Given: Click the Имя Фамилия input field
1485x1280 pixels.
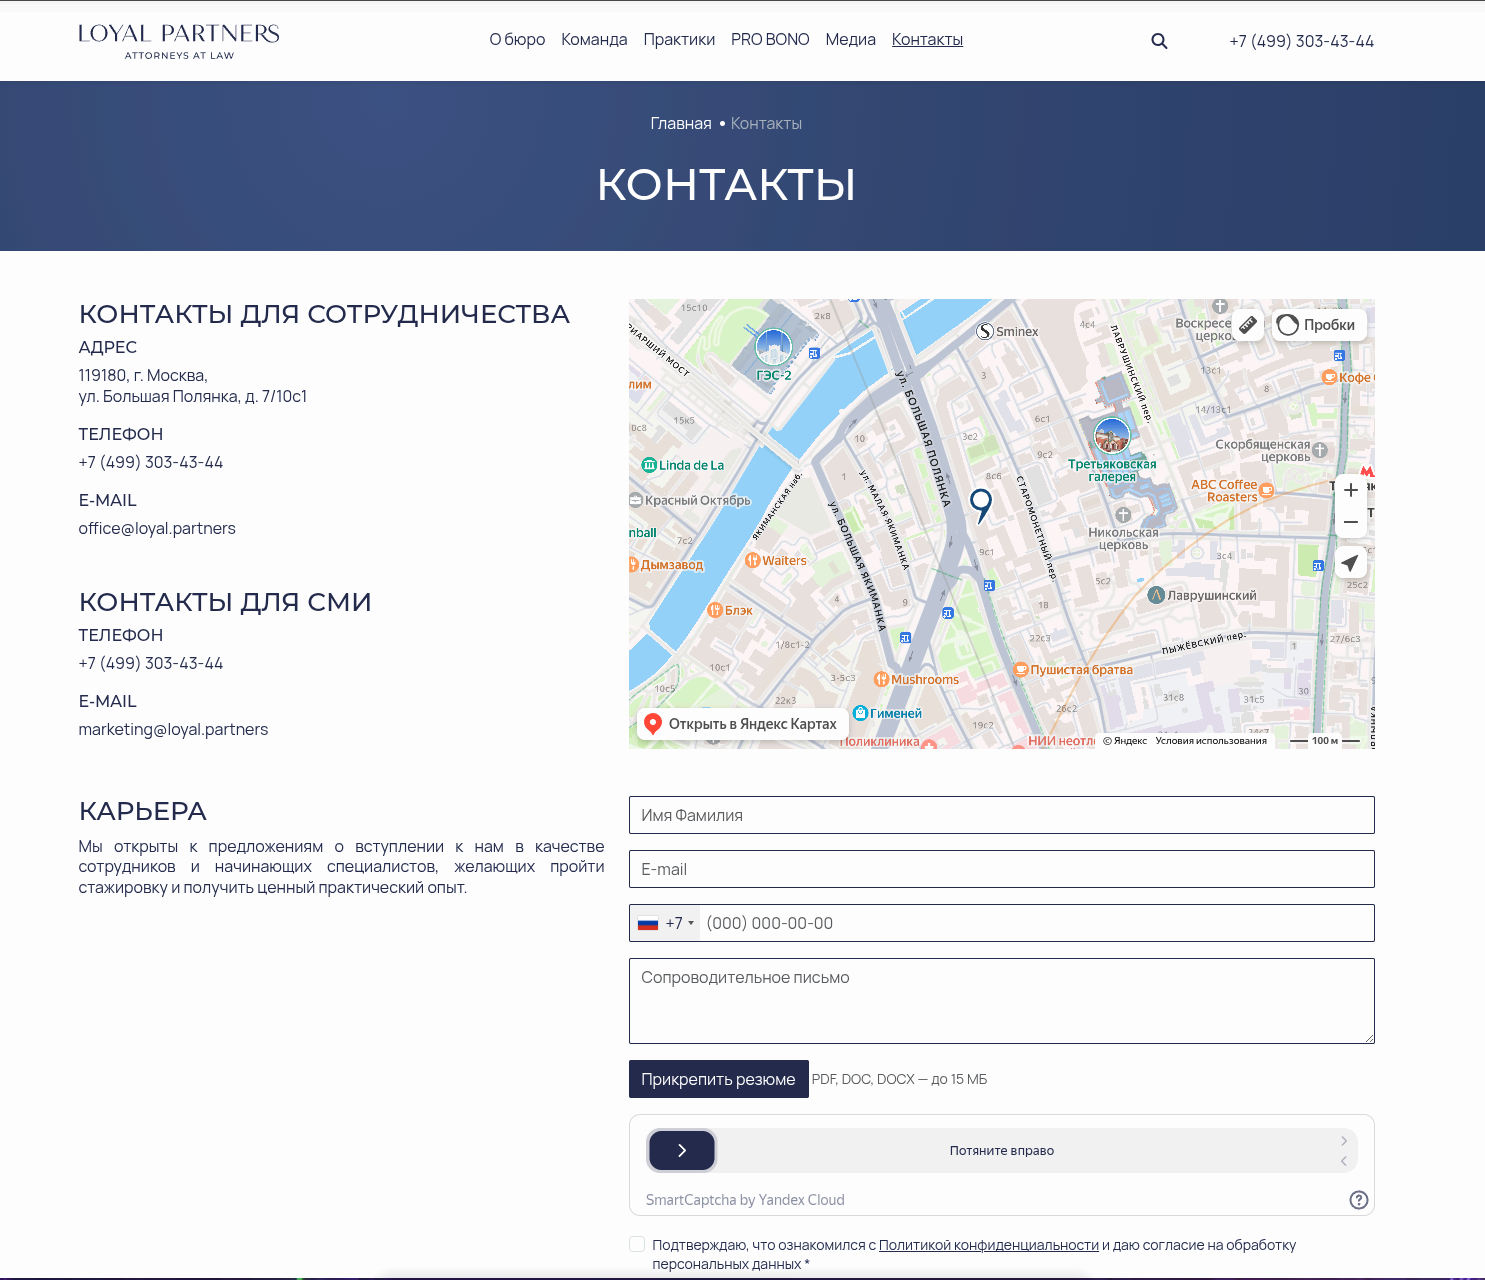Looking at the screenshot, I should pyautogui.click(x=1001, y=815).
